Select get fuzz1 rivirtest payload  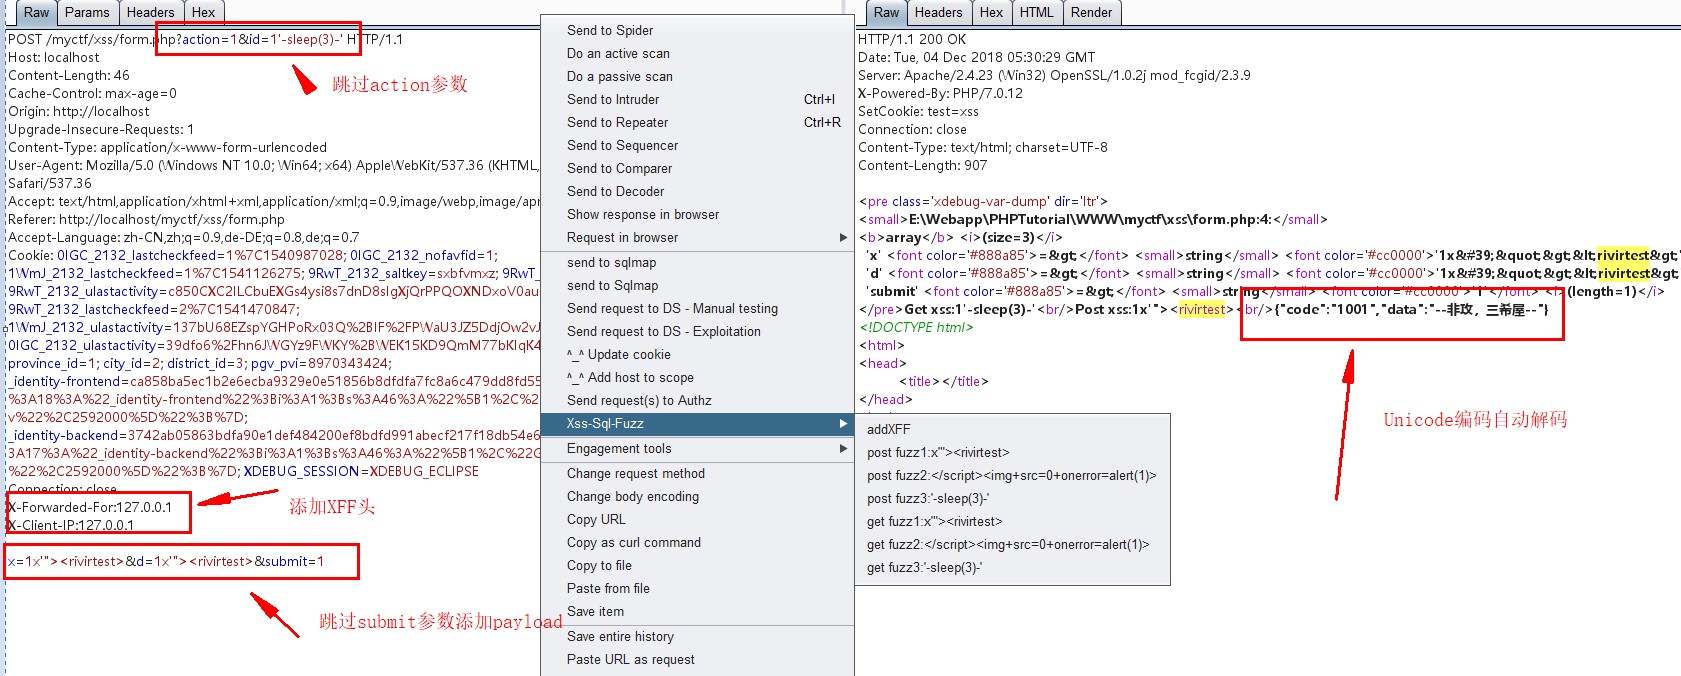pyautogui.click(x=1012, y=521)
